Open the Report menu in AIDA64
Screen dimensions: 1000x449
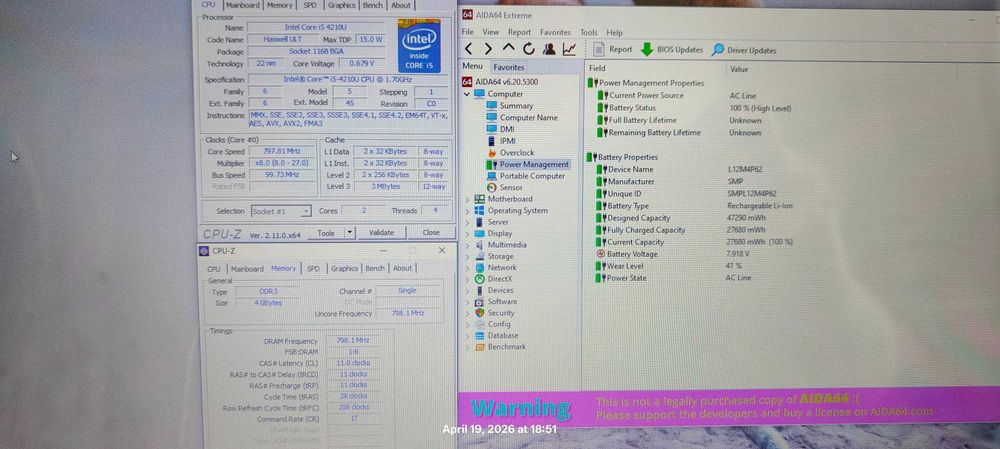(519, 32)
